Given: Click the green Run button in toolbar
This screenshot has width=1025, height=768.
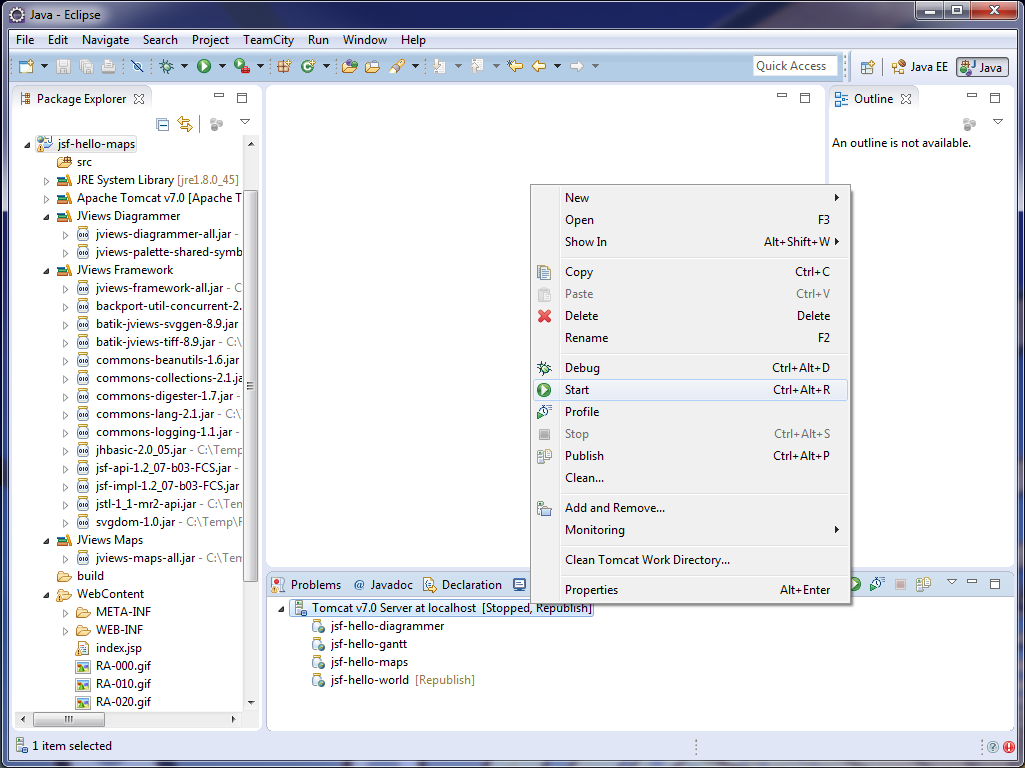Looking at the screenshot, I should [x=204, y=67].
